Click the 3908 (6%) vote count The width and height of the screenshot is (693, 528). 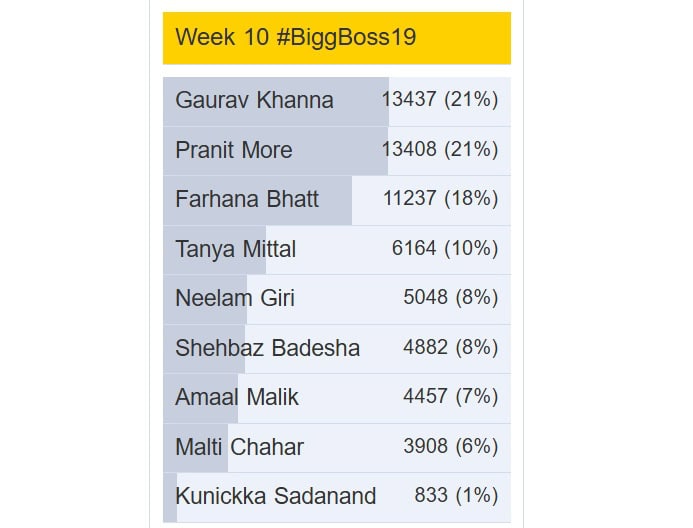(450, 446)
